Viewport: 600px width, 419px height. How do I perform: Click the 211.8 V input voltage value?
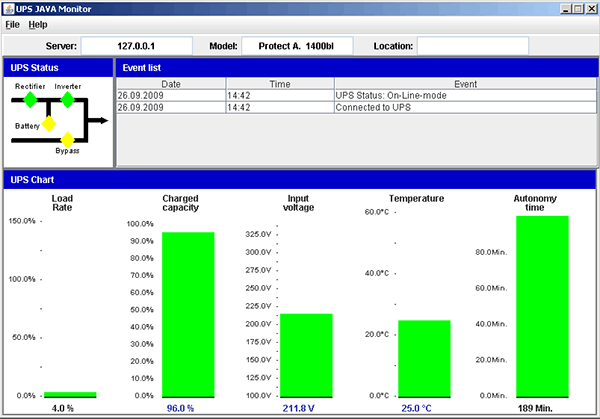pyautogui.click(x=298, y=408)
